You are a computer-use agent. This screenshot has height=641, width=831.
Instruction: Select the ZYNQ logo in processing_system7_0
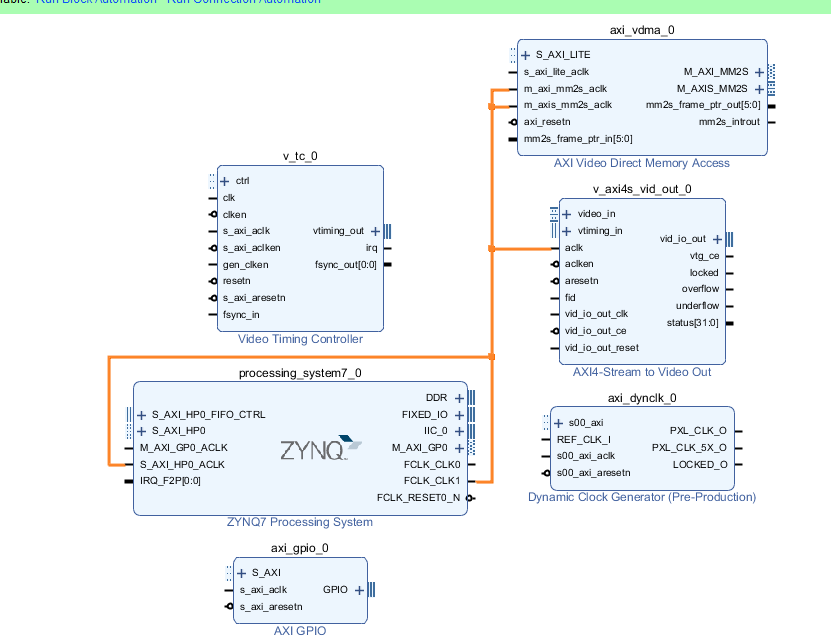(321, 449)
